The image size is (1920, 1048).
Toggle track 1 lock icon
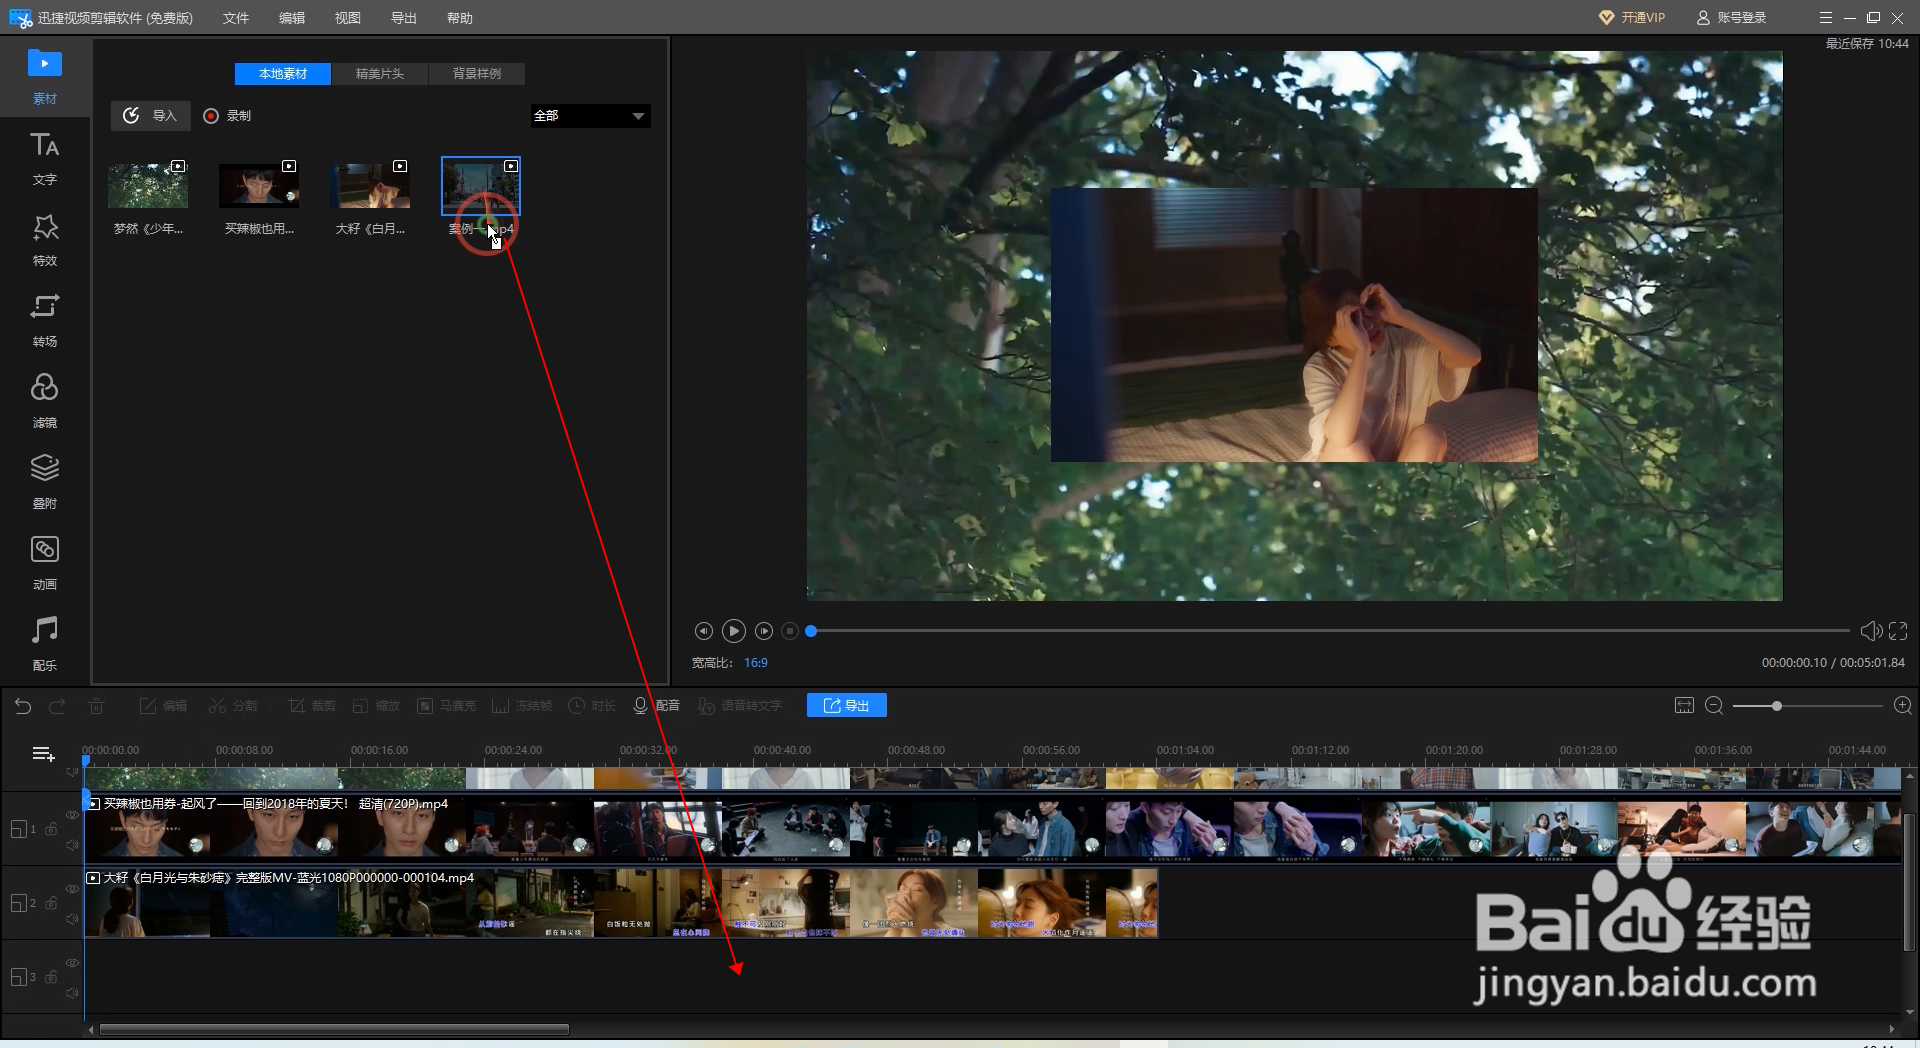pos(52,829)
